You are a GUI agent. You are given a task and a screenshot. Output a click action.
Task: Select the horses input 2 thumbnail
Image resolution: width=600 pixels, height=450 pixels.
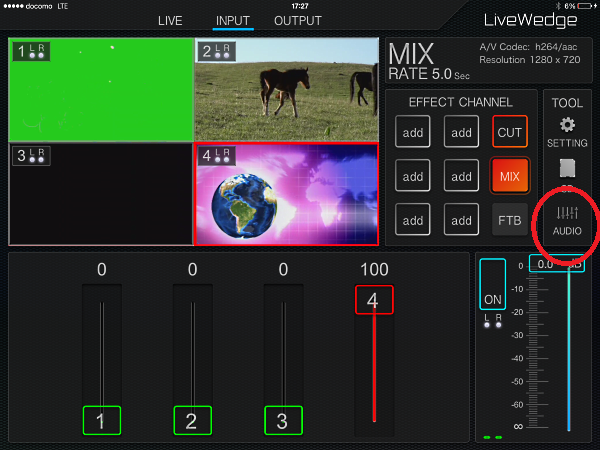tap(285, 90)
